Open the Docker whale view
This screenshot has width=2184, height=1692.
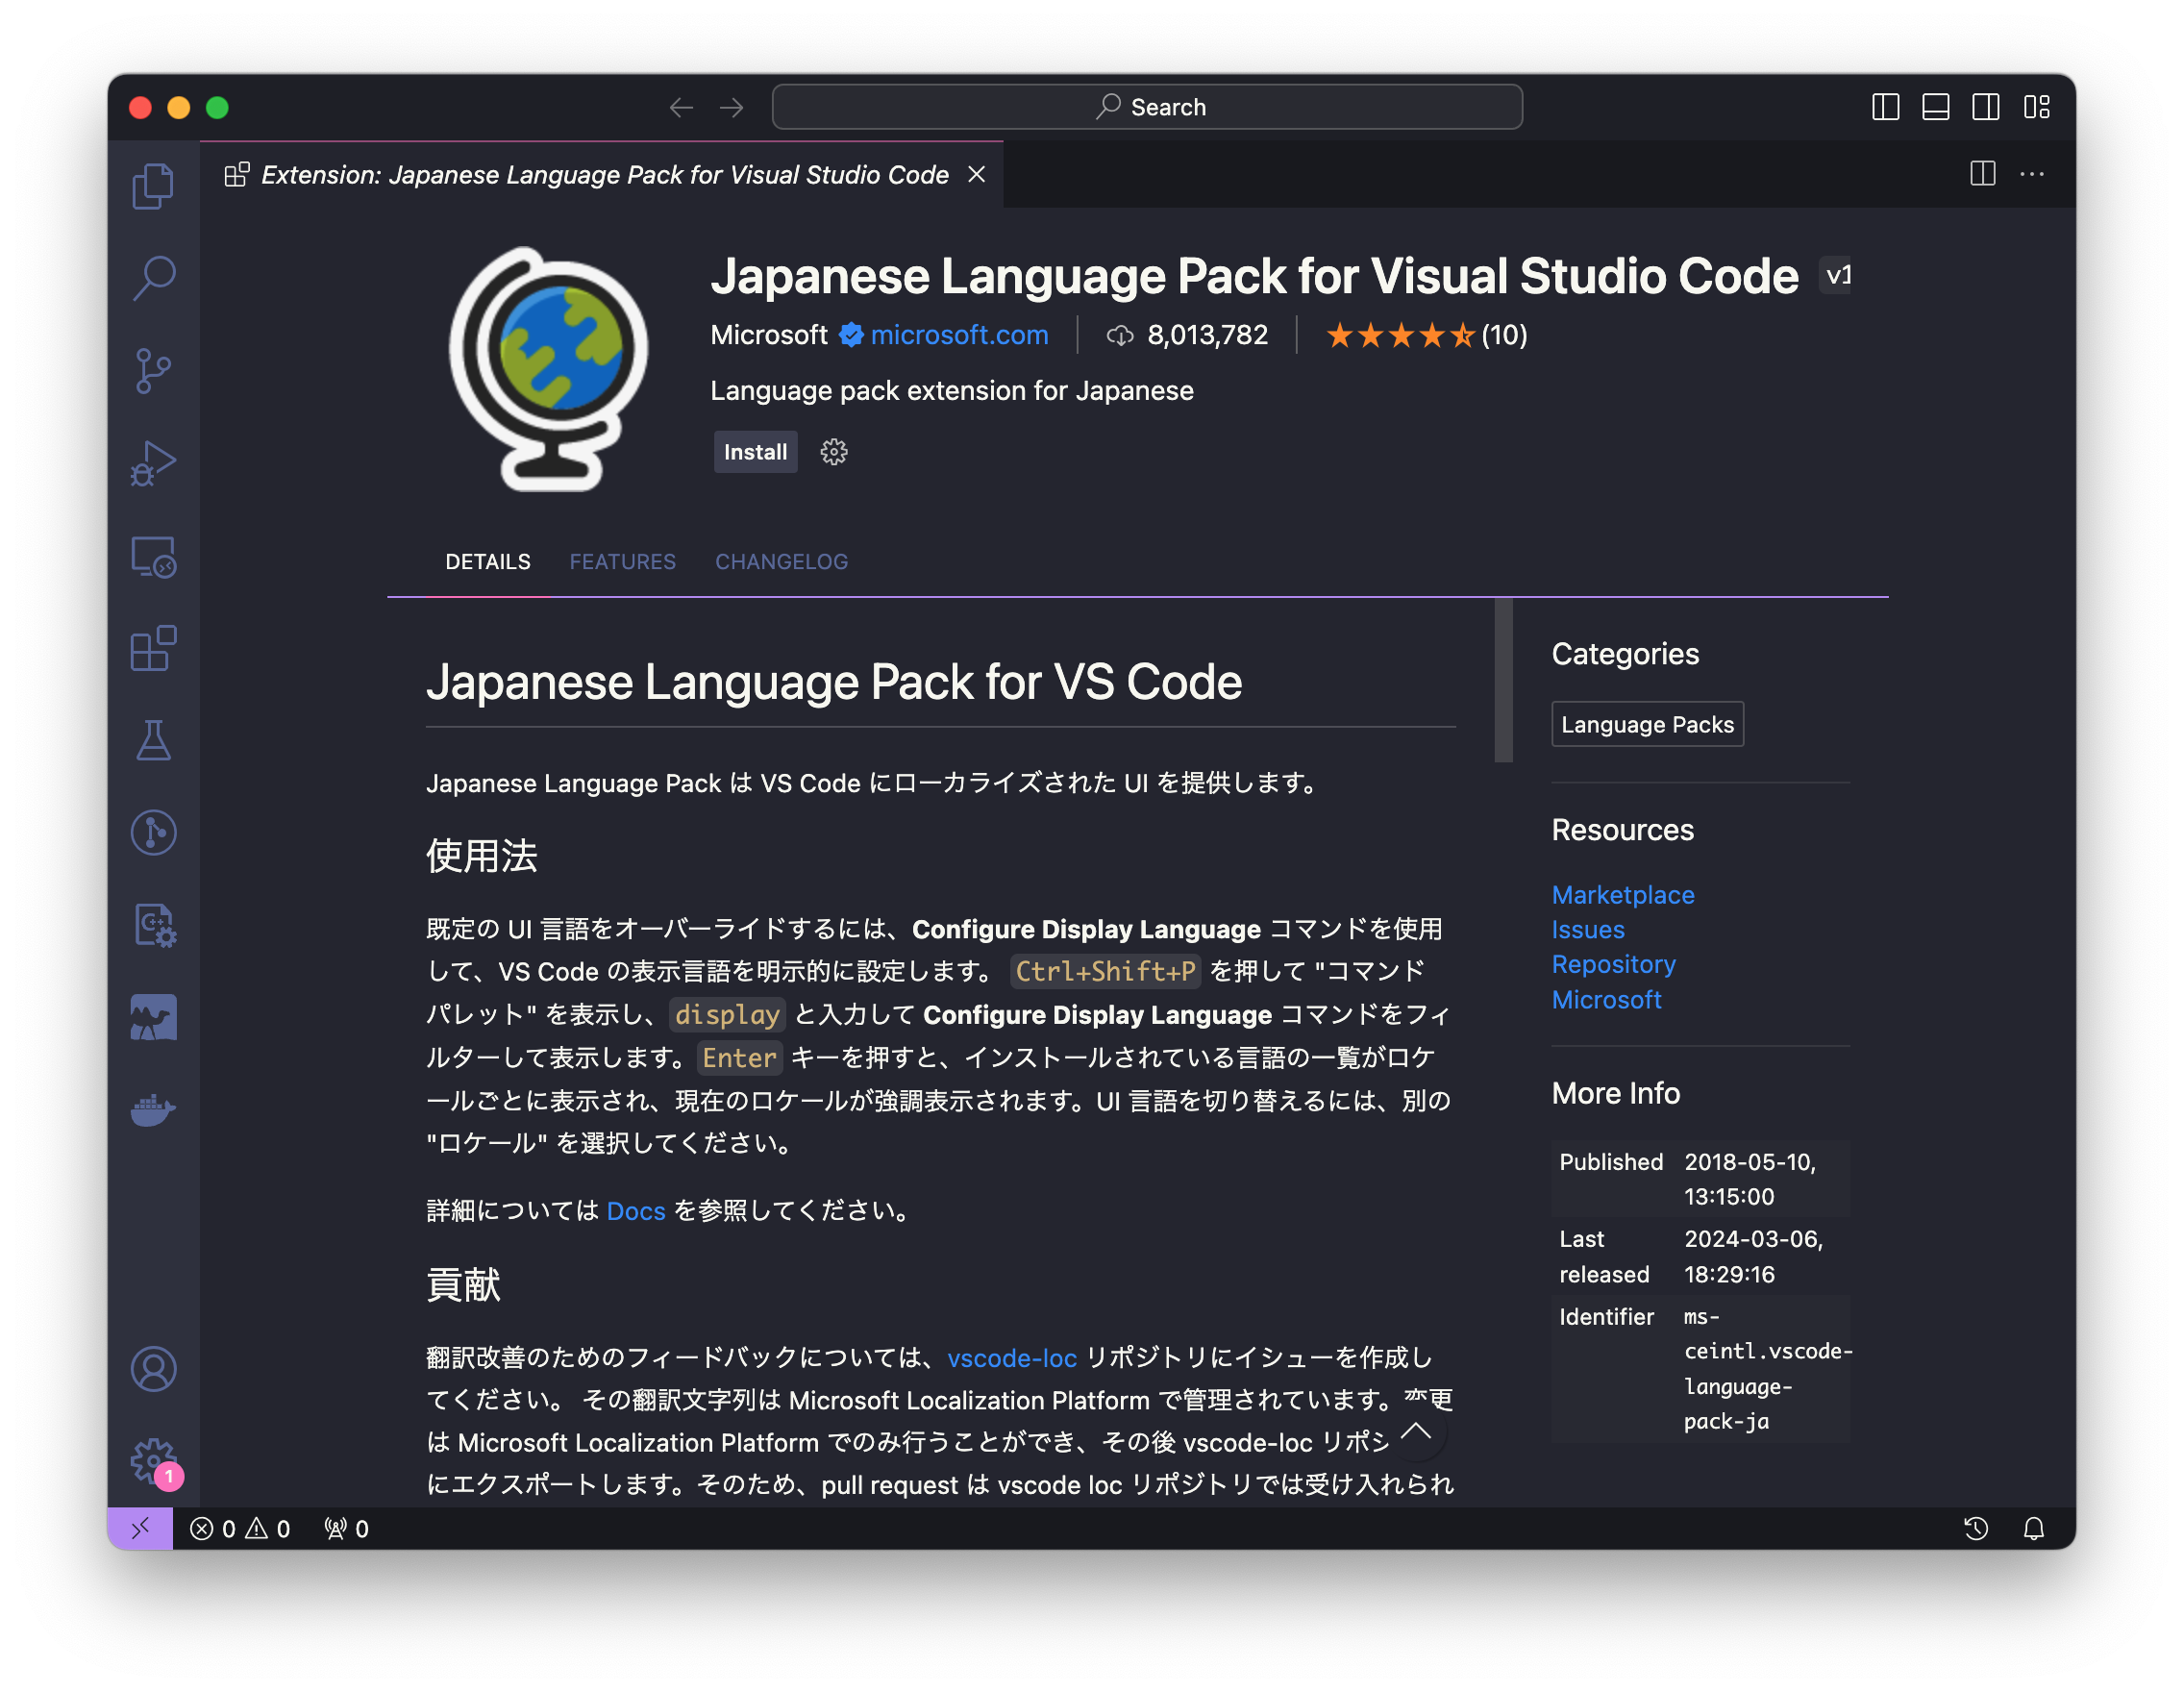(153, 1110)
